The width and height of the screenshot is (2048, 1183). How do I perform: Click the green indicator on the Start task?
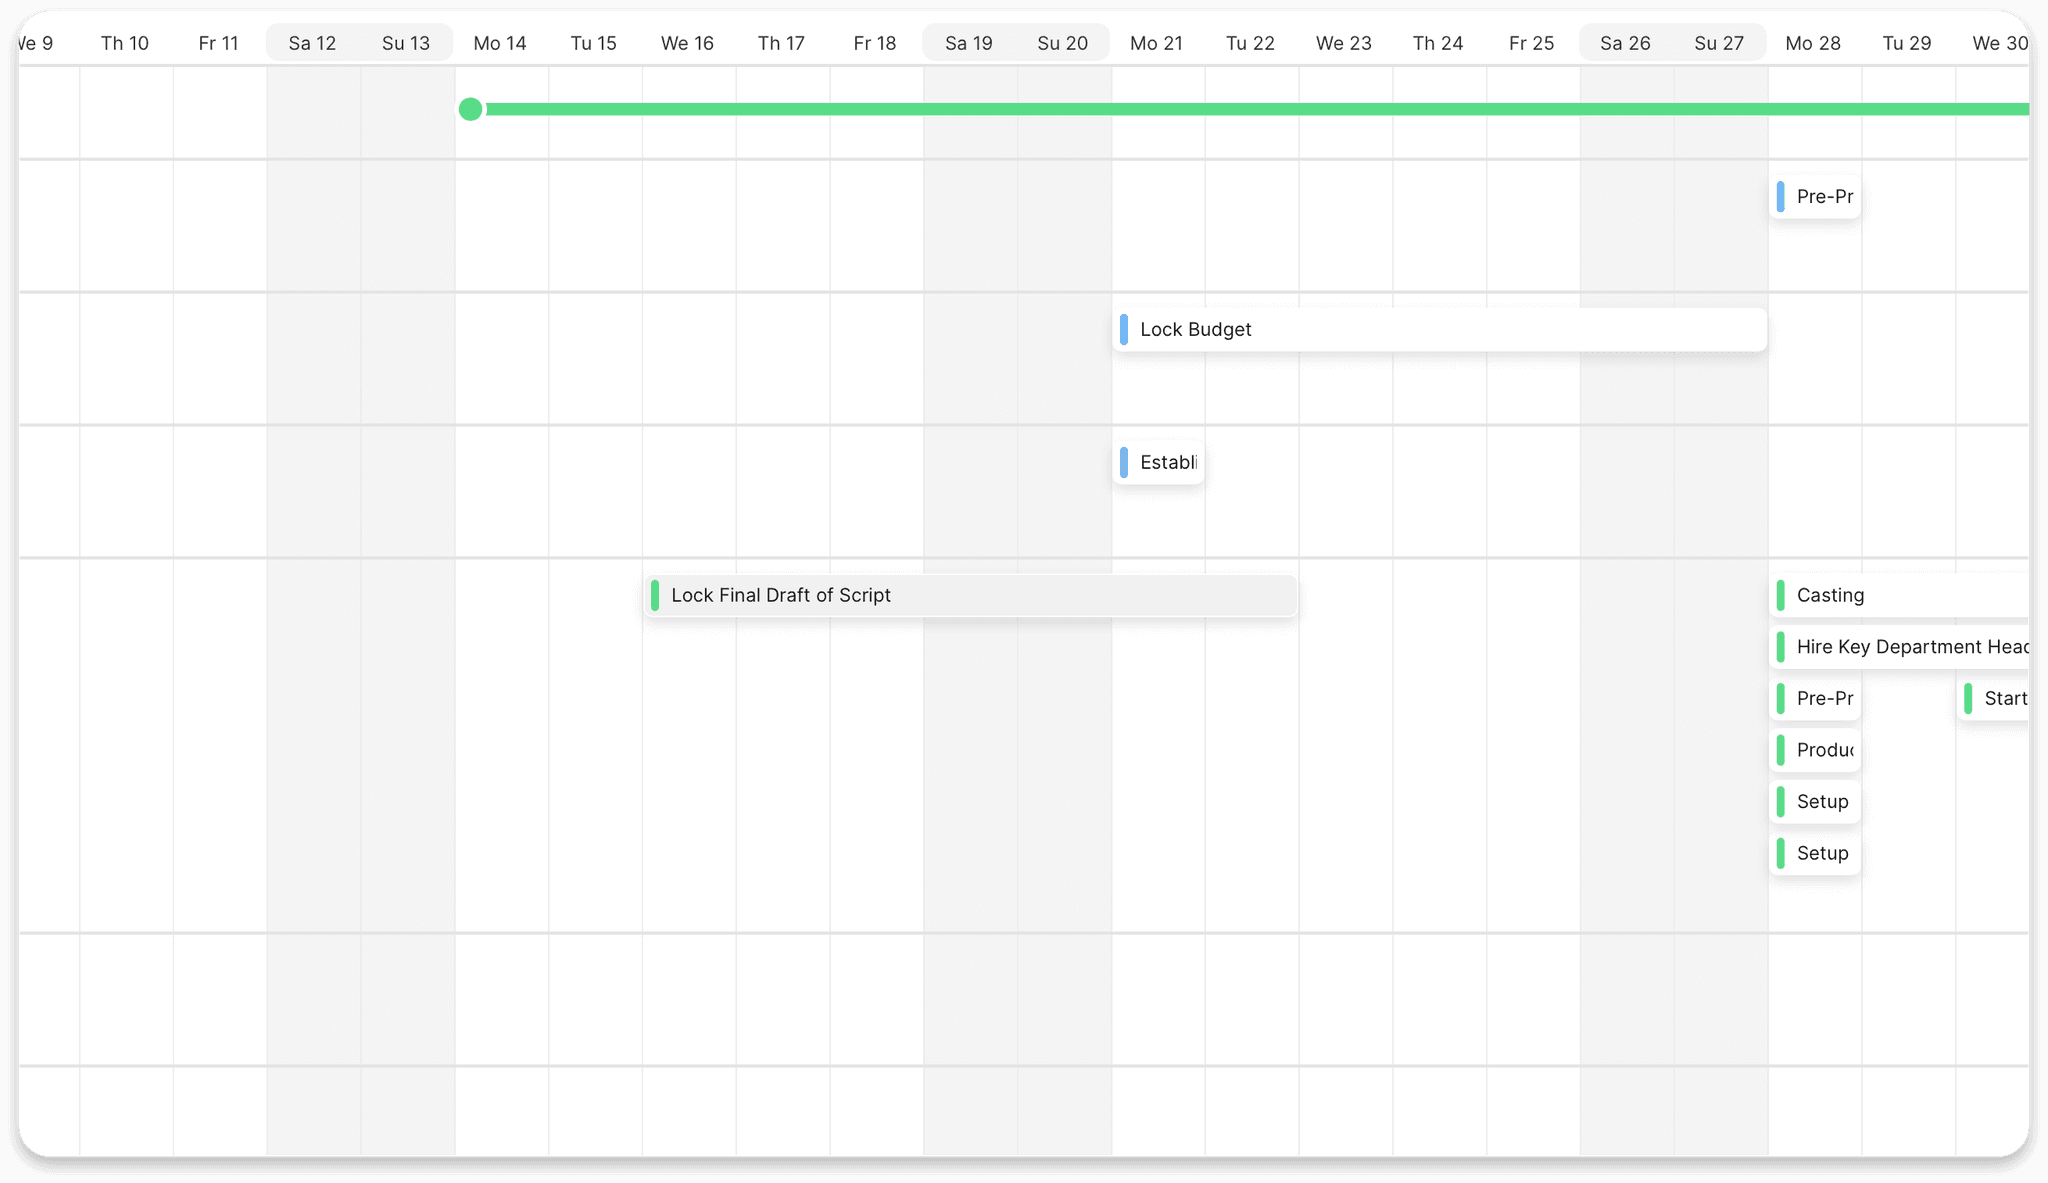(1966, 698)
